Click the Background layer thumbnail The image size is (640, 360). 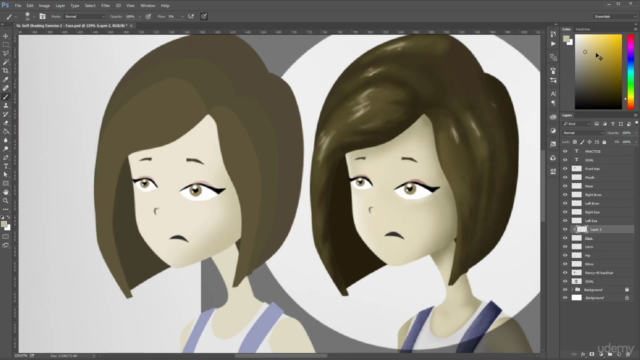pyautogui.click(x=576, y=298)
